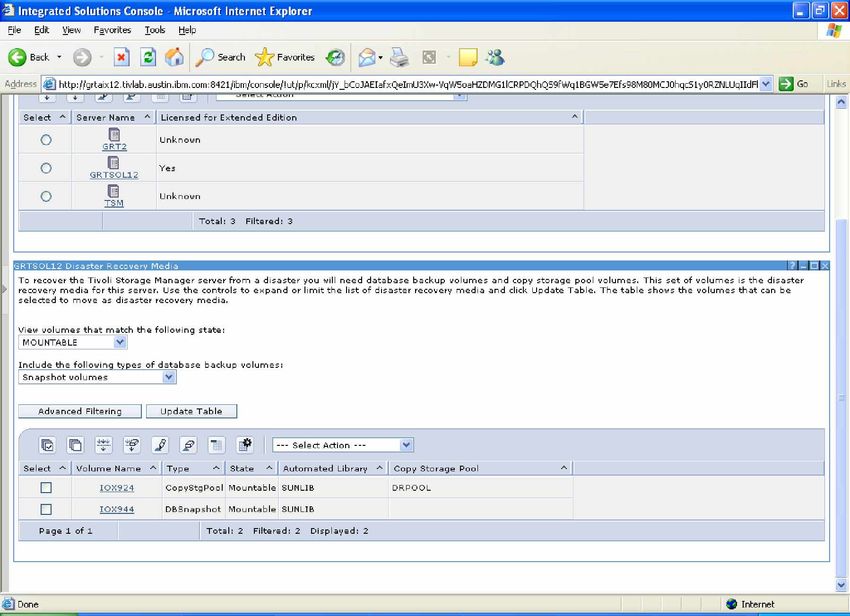Go to the browser Home page

[174, 57]
